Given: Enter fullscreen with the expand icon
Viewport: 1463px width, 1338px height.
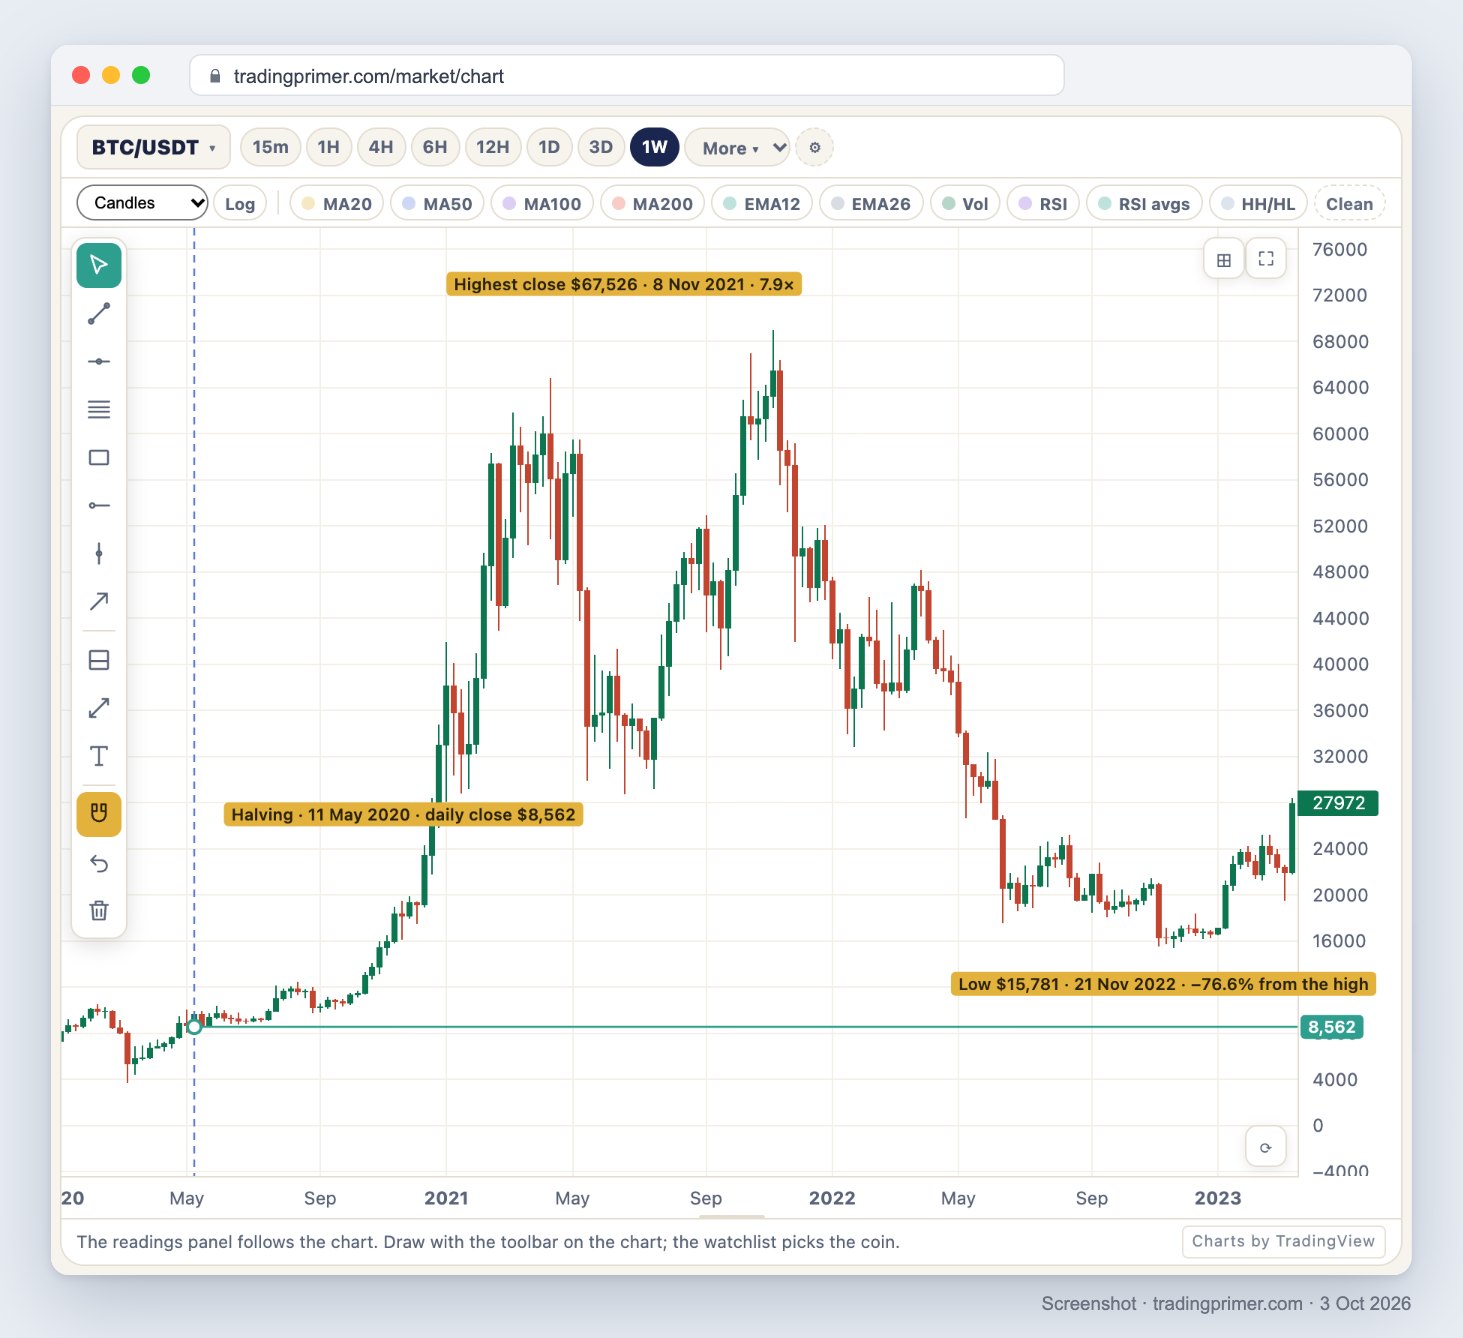Looking at the screenshot, I should click(x=1266, y=259).
